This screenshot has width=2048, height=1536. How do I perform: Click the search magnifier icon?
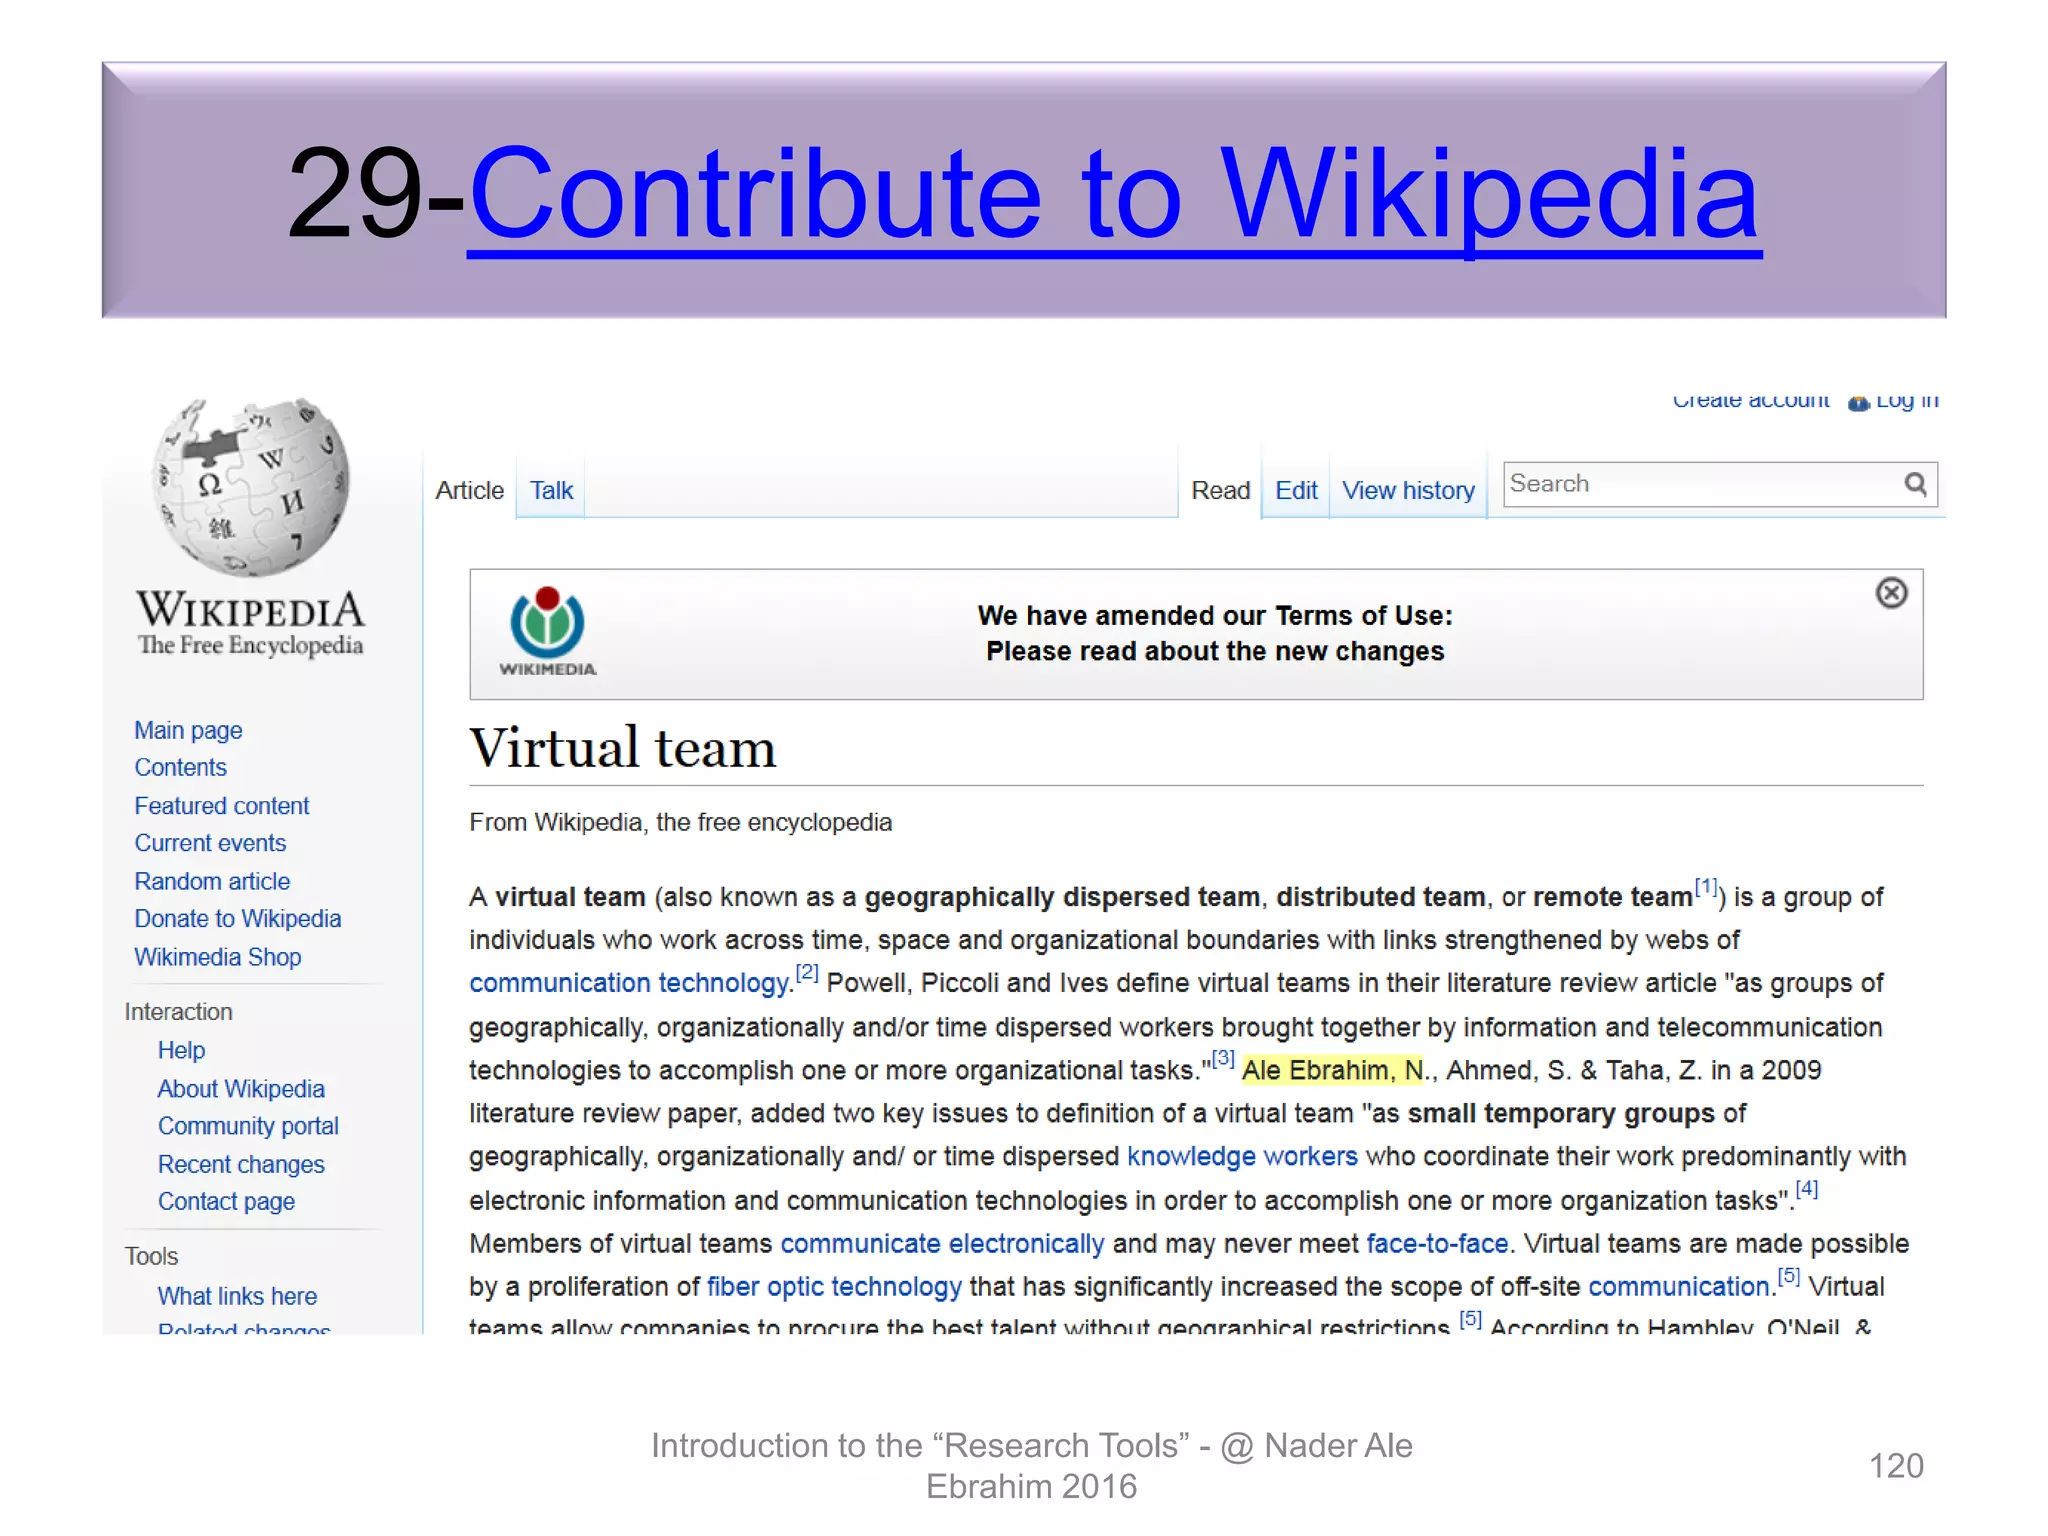1915,485
